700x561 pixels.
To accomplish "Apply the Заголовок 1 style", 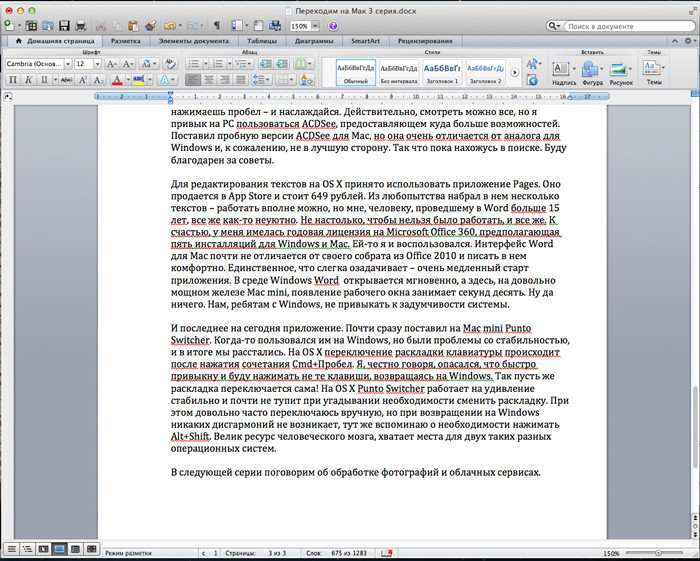I will tap(442, 71).
